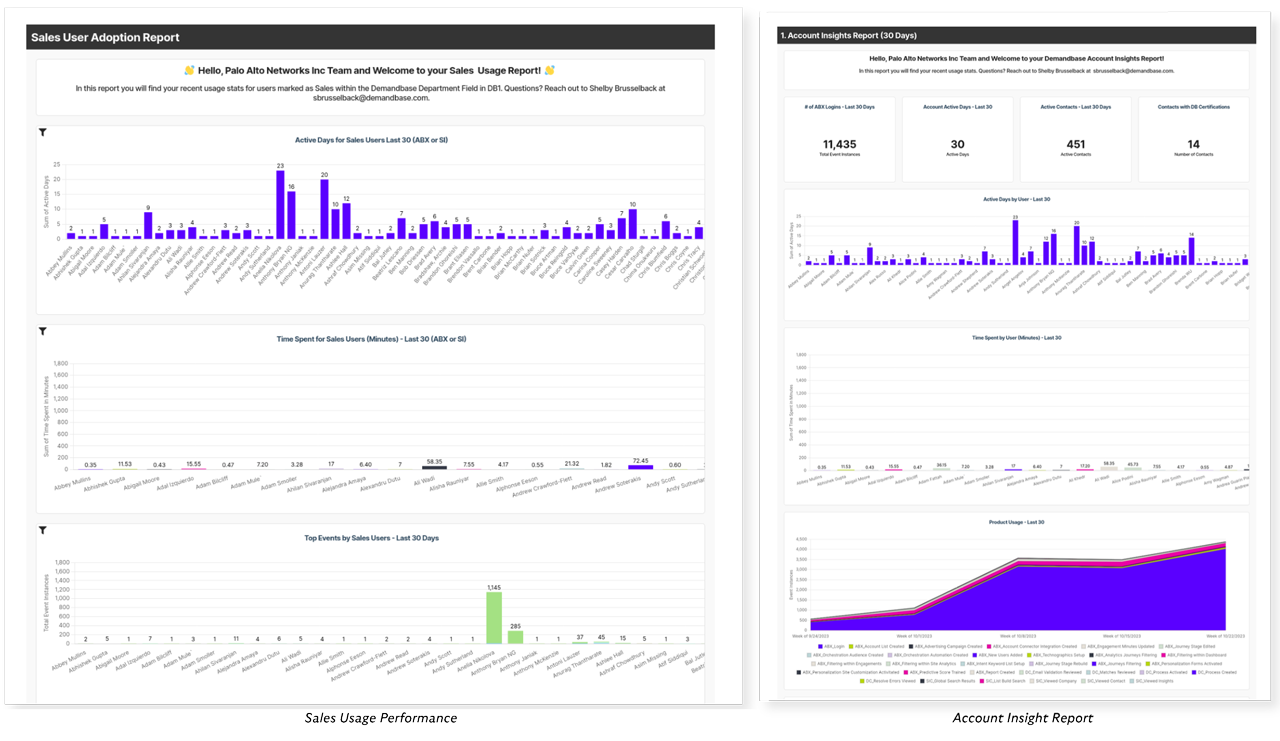Click filter icon on Top Events by Sales Users chart
This screenshot has width=1280, height=741.
click(42, 530)
